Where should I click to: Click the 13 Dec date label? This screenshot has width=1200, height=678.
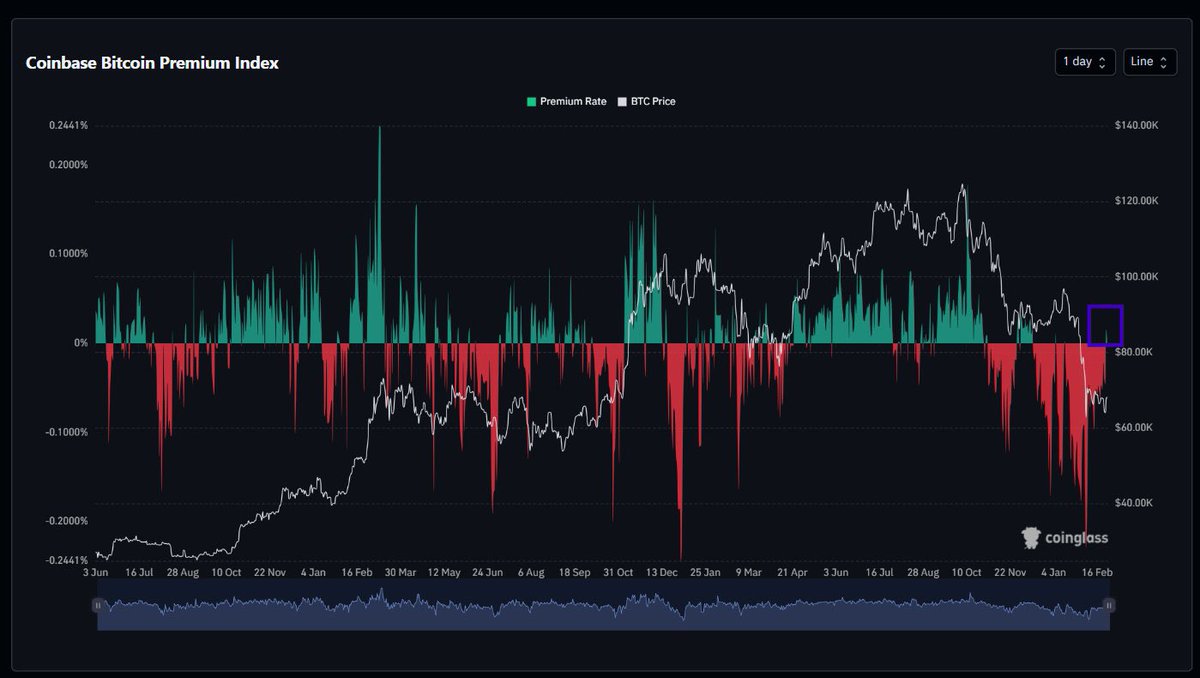(x=661, y=573)
